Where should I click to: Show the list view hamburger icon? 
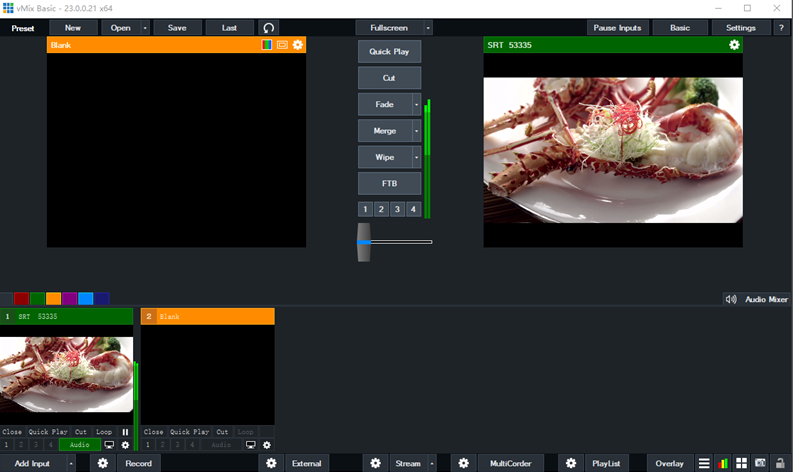click(x=704, y=463)
